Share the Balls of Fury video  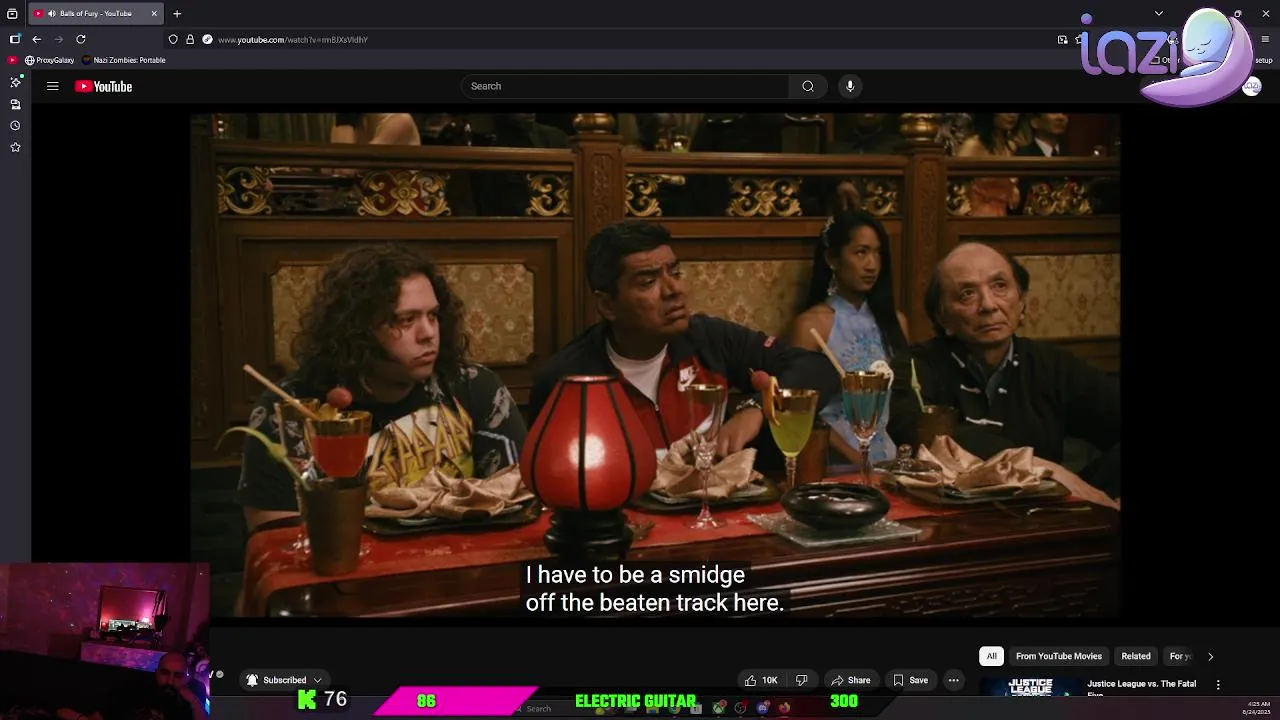coord(851,680)
